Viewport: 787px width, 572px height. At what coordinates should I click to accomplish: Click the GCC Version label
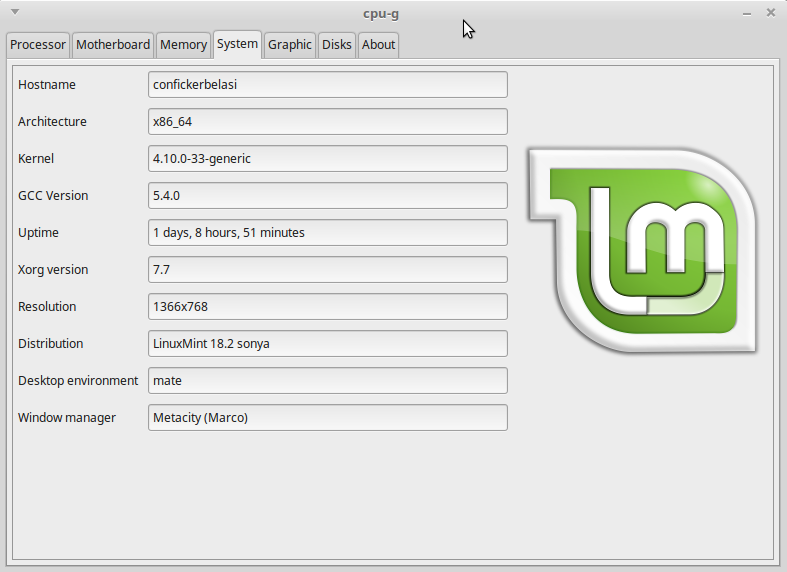pos(53,196)
